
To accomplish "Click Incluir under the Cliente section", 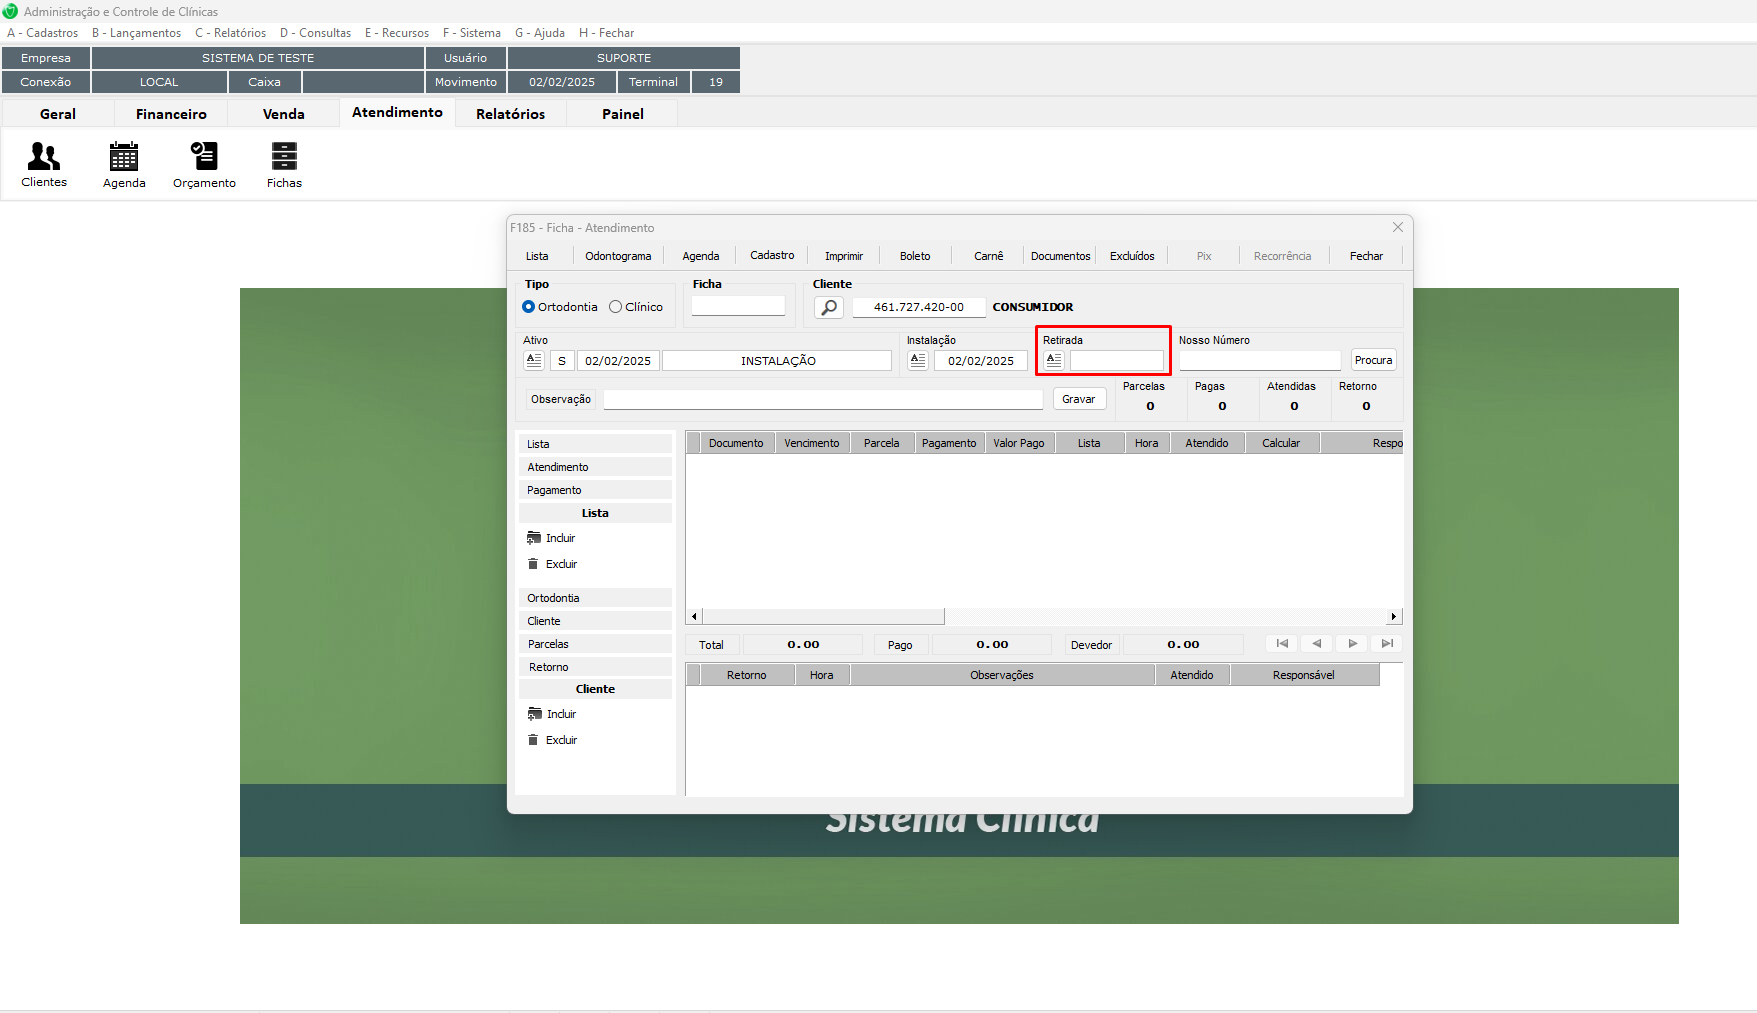I will point(552,714).
